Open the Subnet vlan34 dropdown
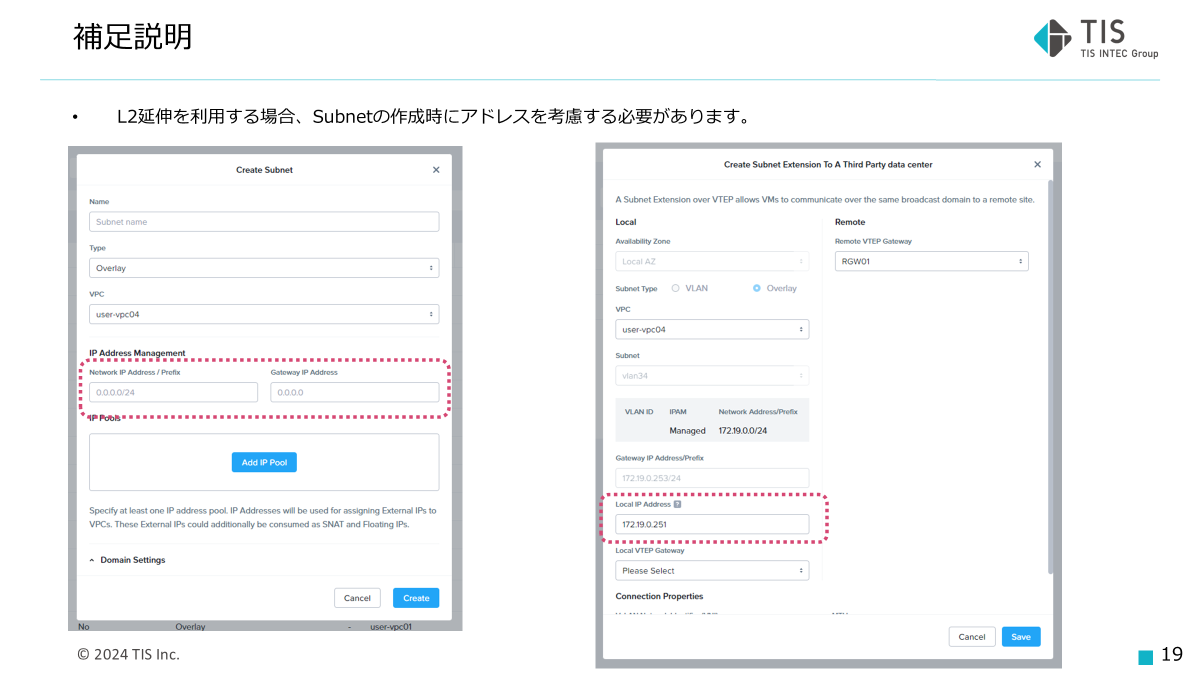This screenshot has height=675, width=1200. pos(712,376)
